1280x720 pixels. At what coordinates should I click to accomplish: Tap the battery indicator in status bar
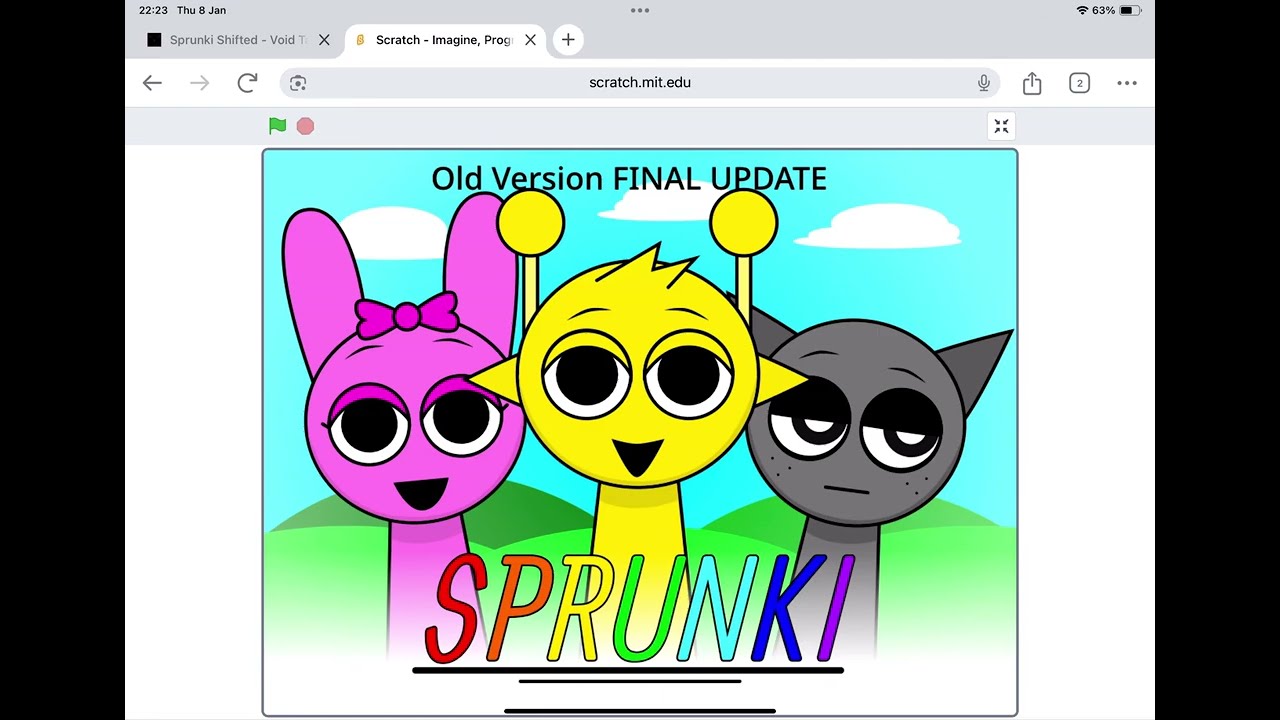pyautogui.click(x=1130, y=10)
